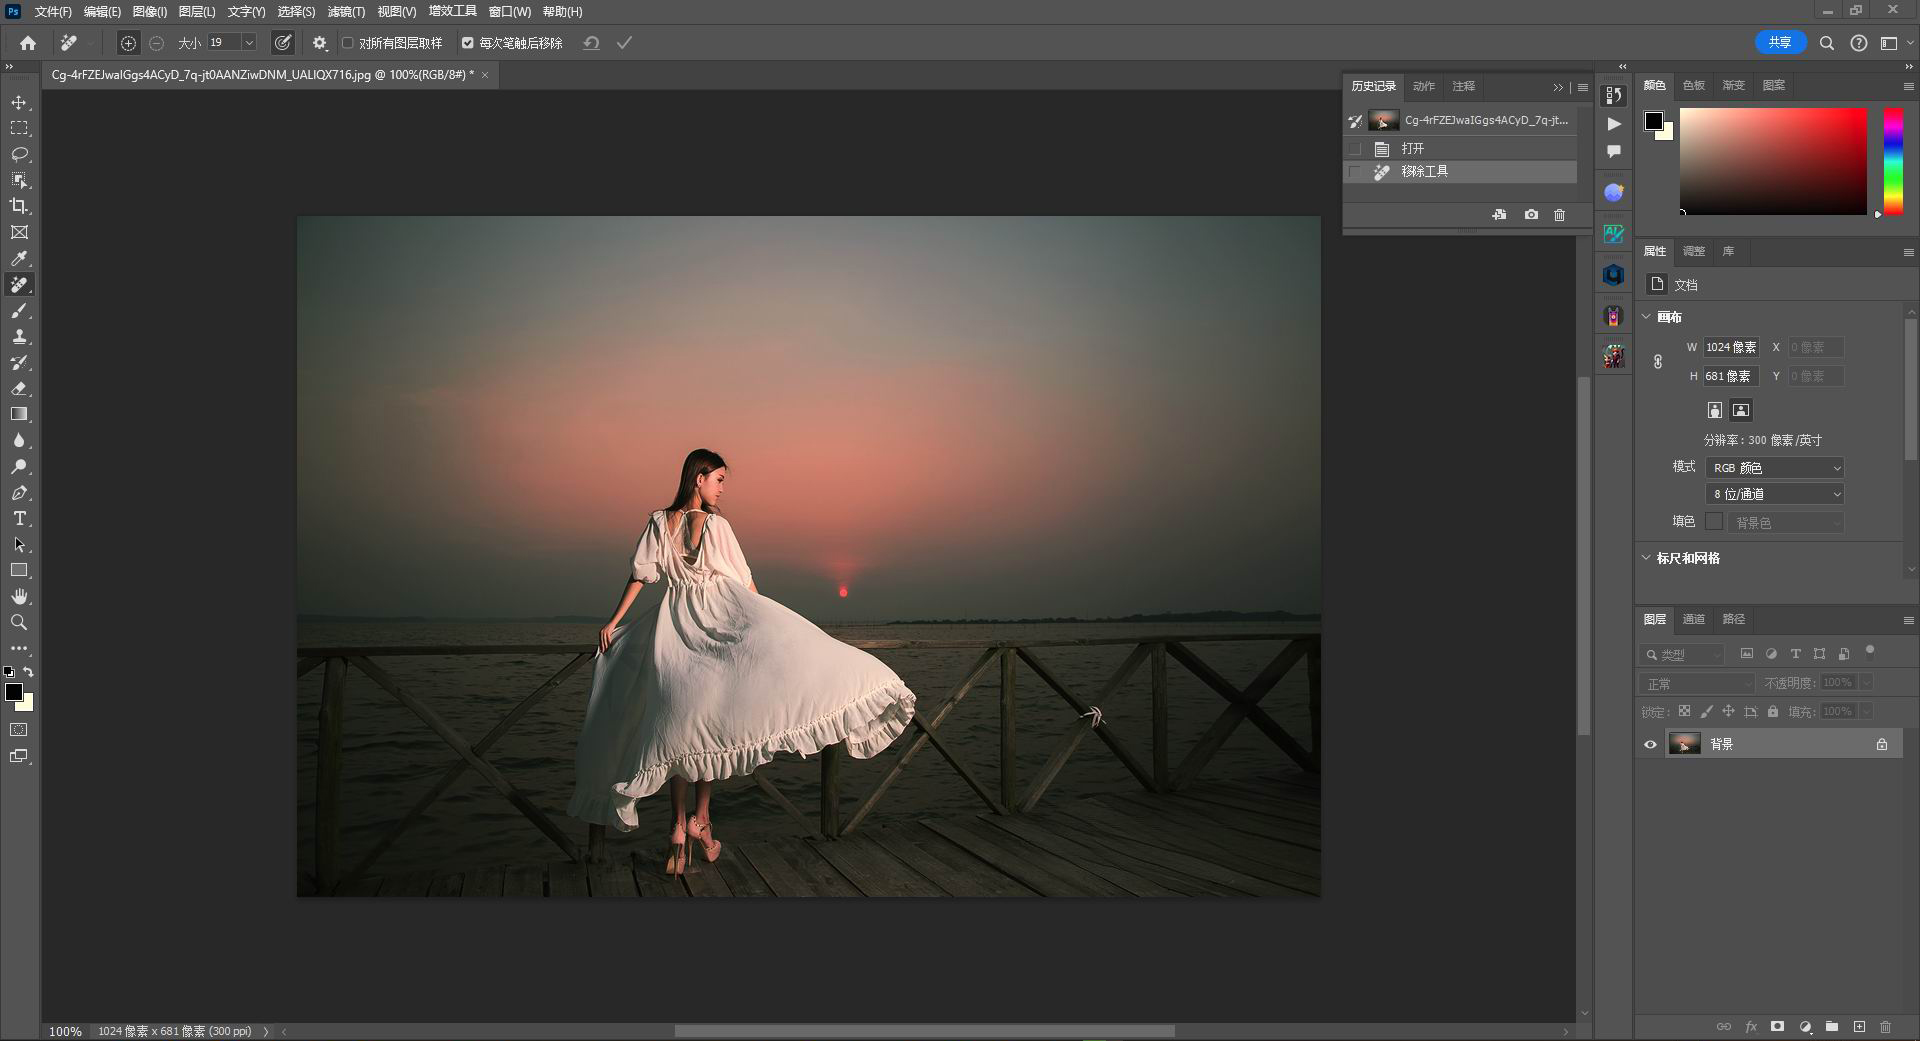
Task: Set canvas to portrait orientation
Action: pyautogui.click(x=1714, y=410)
